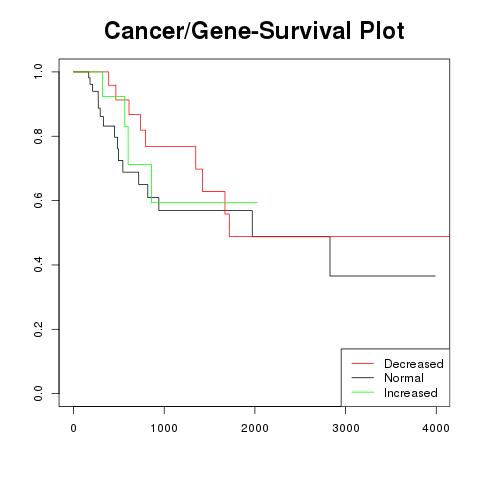Image resolution: width=480 pixels, height=480 pixels.
Task: Click the x-axis tick label 0
Action: click(73, 428)
